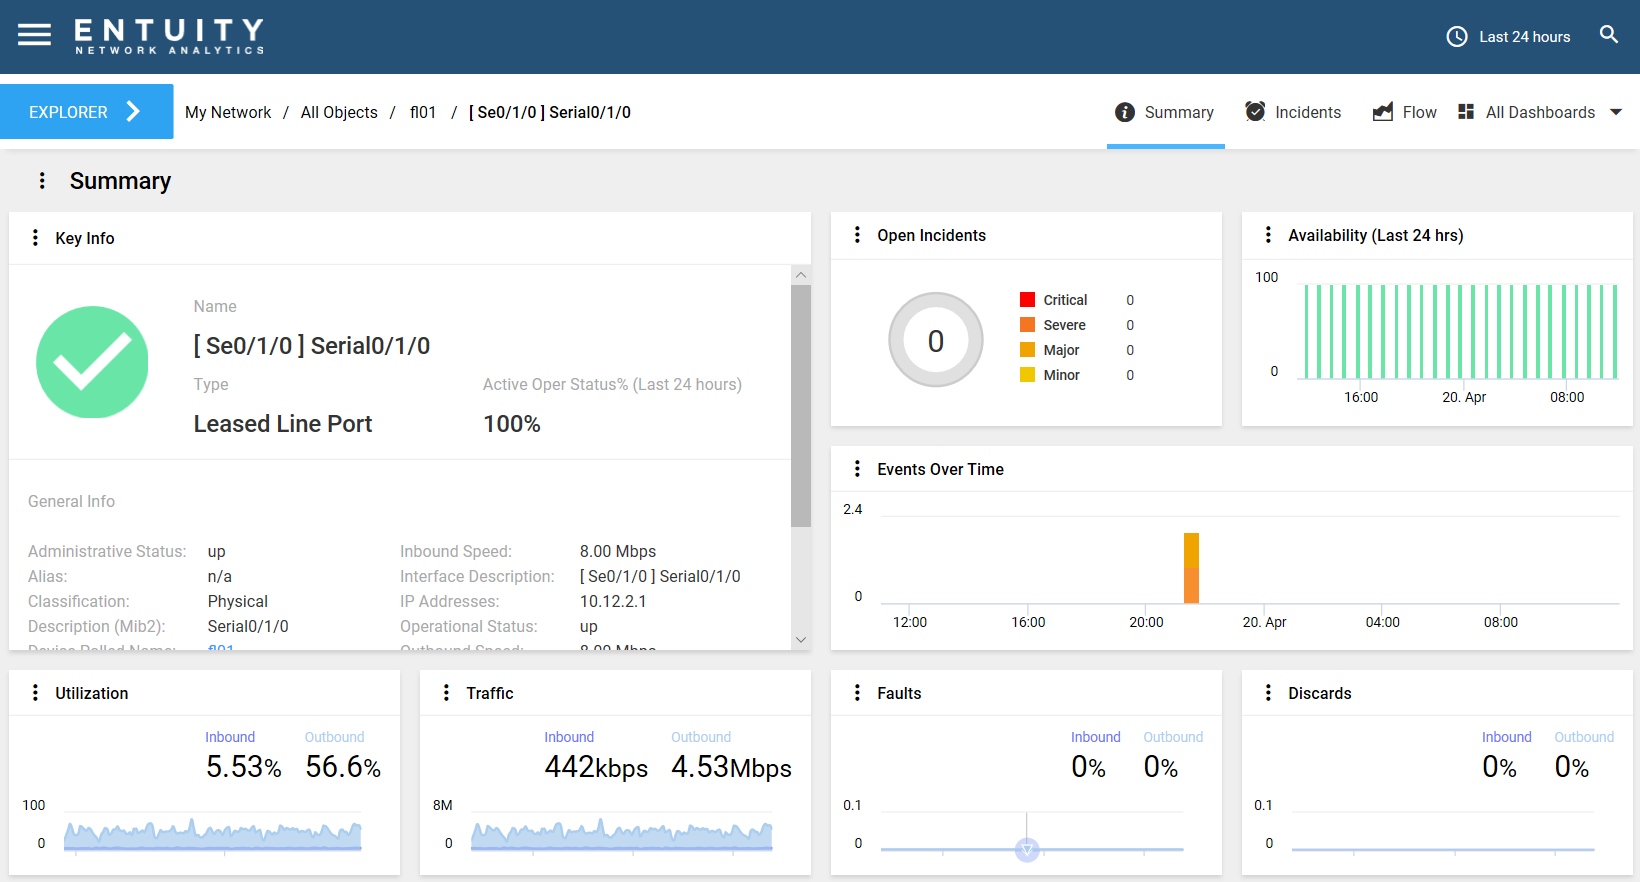Image resolution: width=1640 pixels, height=882 pixels.
Task: Open Open Incidents panel options menu
Action: point(857,235)
